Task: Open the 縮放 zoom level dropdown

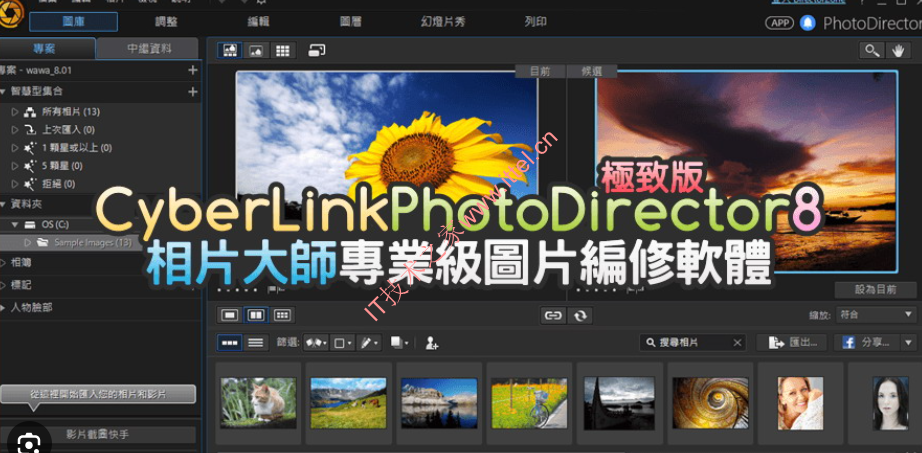Action: tap(876, 315)
